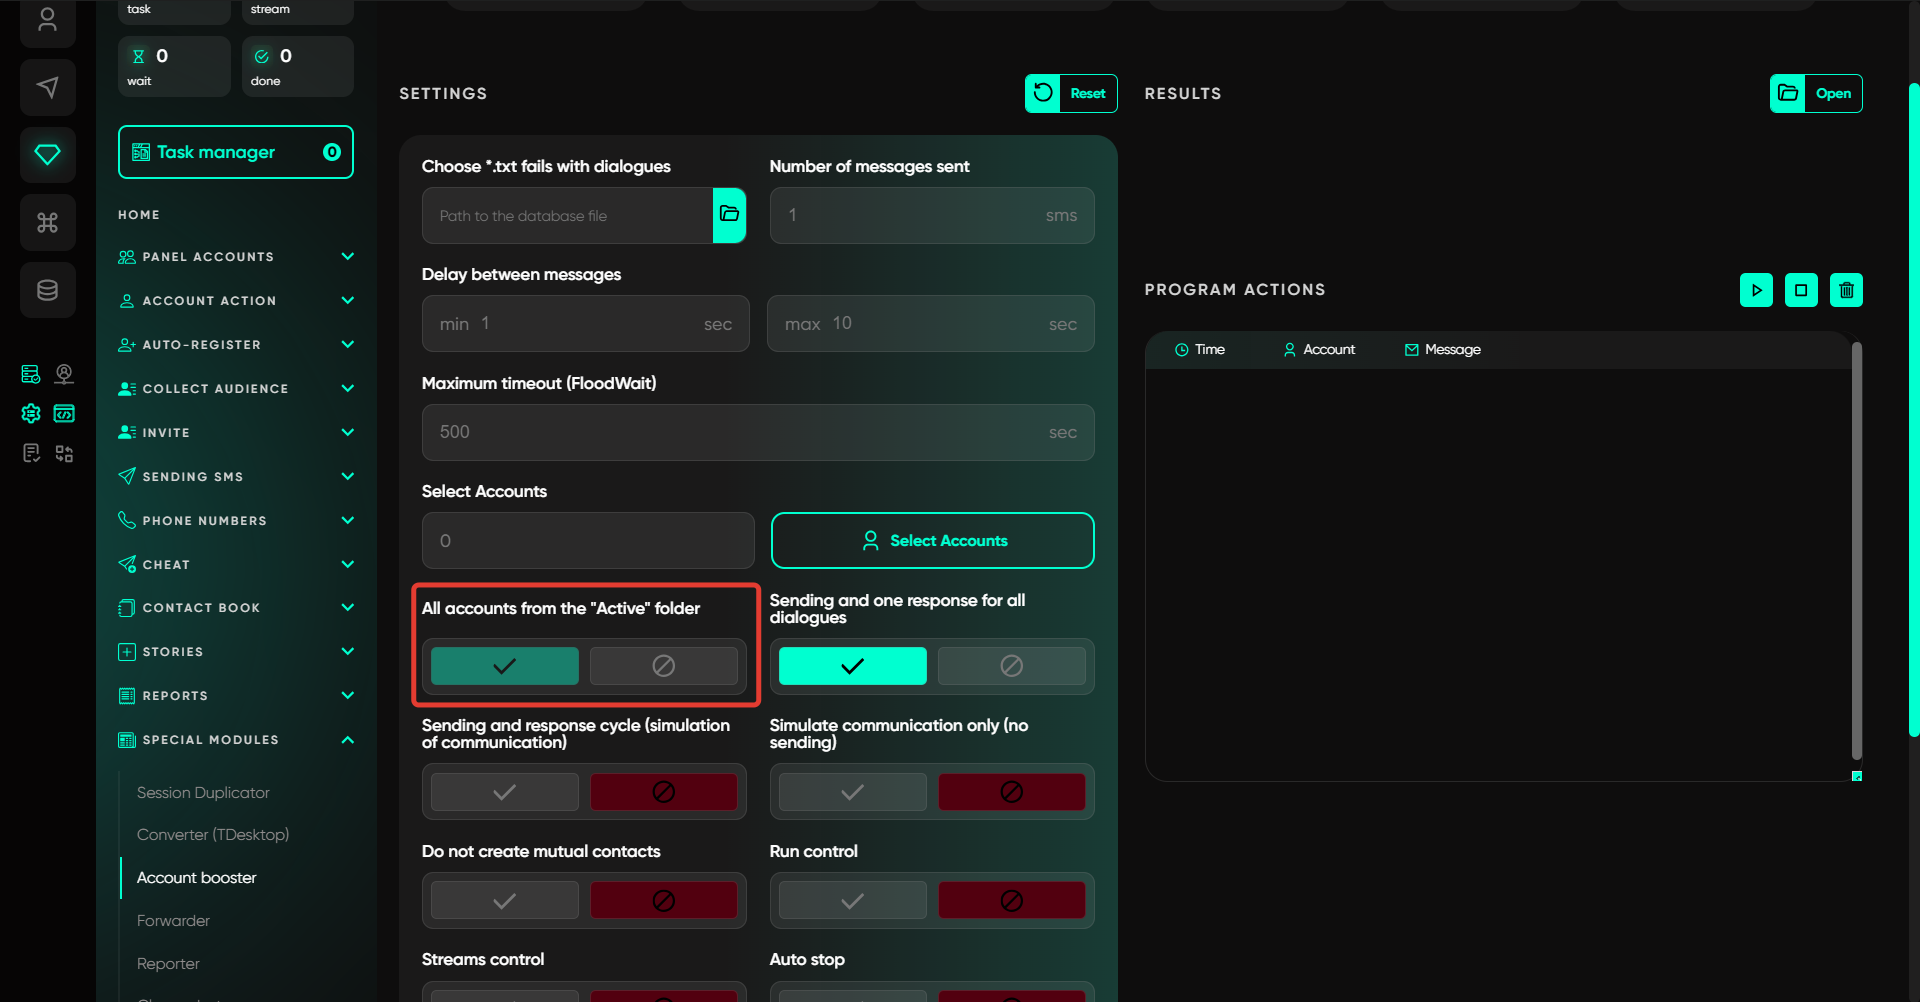The height and width of the screenshot is (1002, 1920).
Task: Open the database icon in left sidebar
Action: click(x=47, y=290)
